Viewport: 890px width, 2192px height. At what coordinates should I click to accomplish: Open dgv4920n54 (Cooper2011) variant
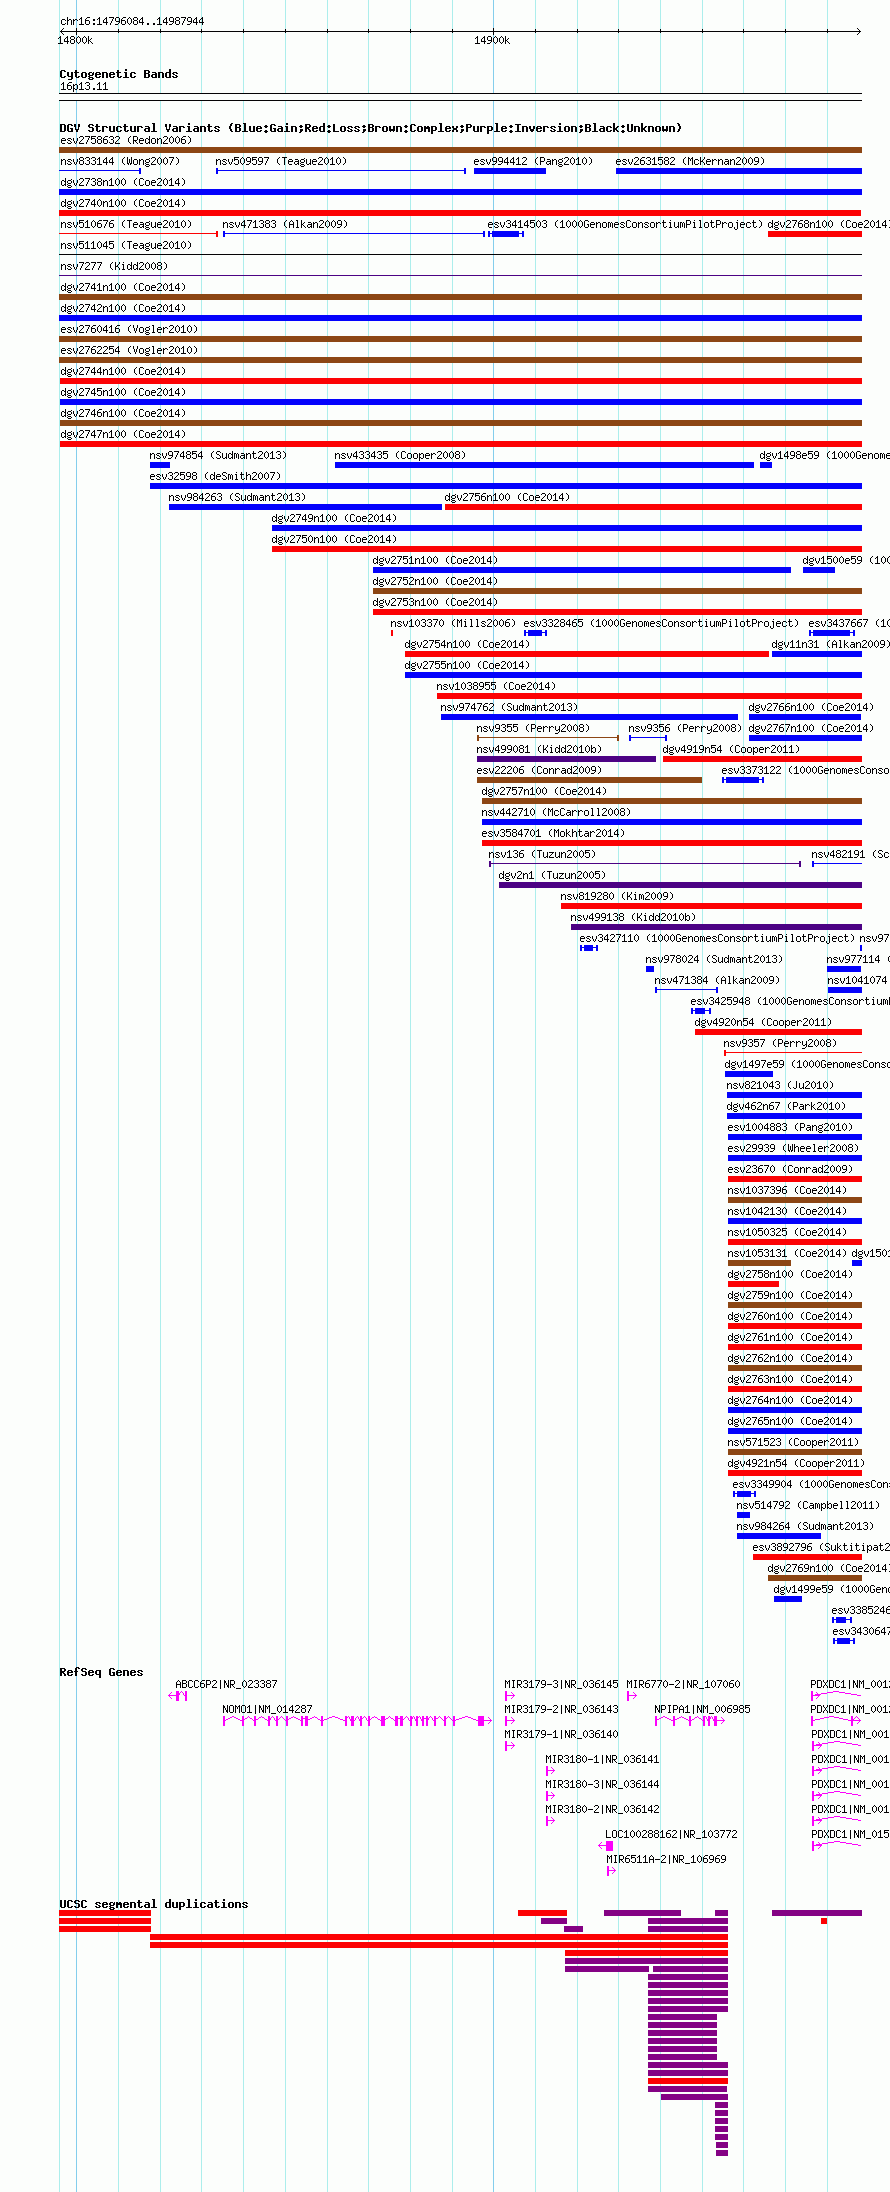click(778, 1032)
